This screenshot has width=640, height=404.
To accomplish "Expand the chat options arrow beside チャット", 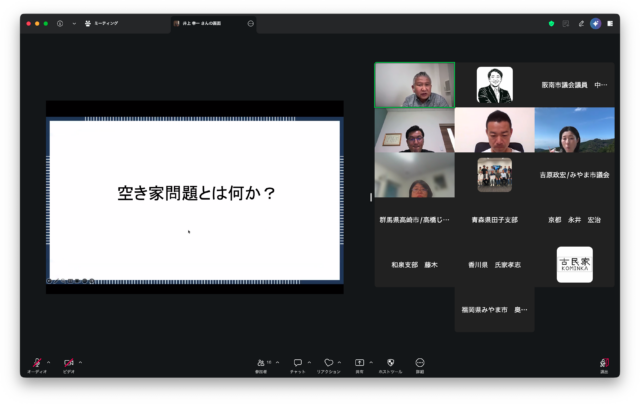I will 310,362.
